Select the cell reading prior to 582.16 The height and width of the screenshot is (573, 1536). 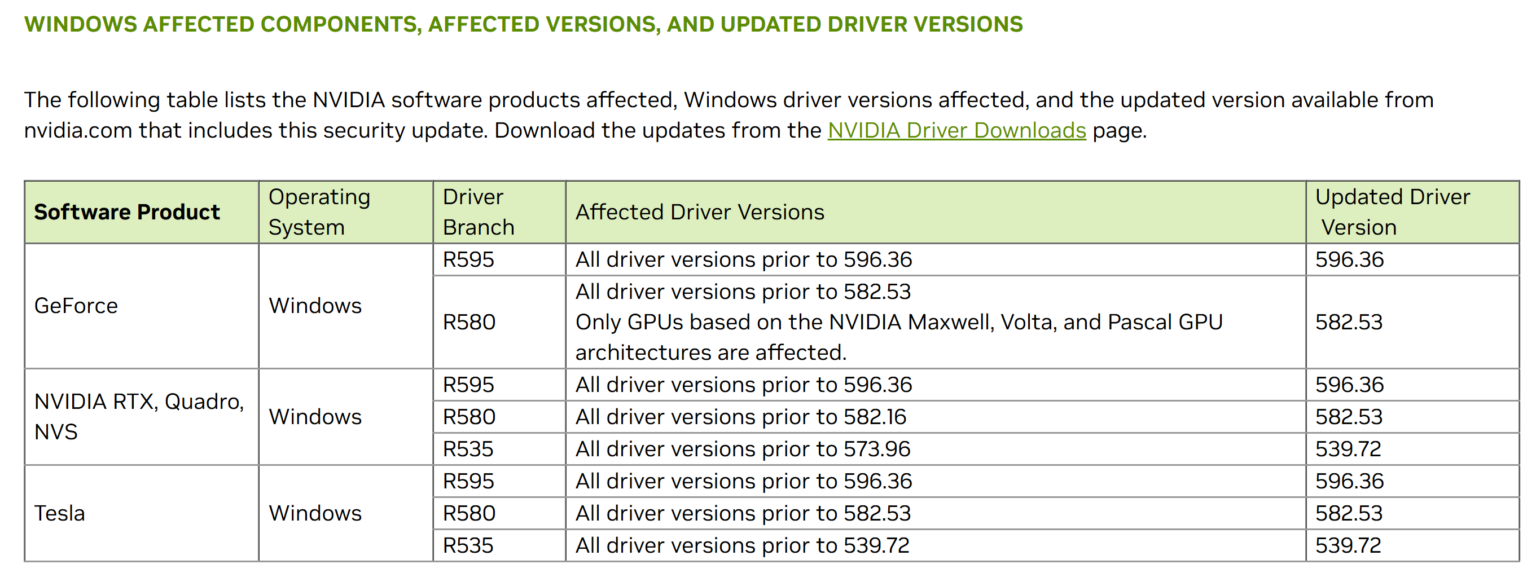(936, 417)
